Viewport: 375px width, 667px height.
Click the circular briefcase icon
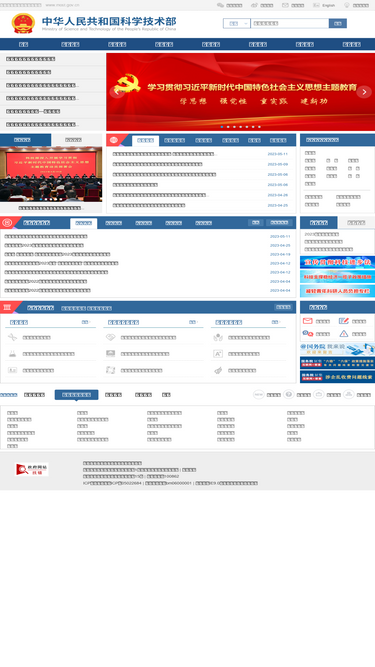(319, 394)
